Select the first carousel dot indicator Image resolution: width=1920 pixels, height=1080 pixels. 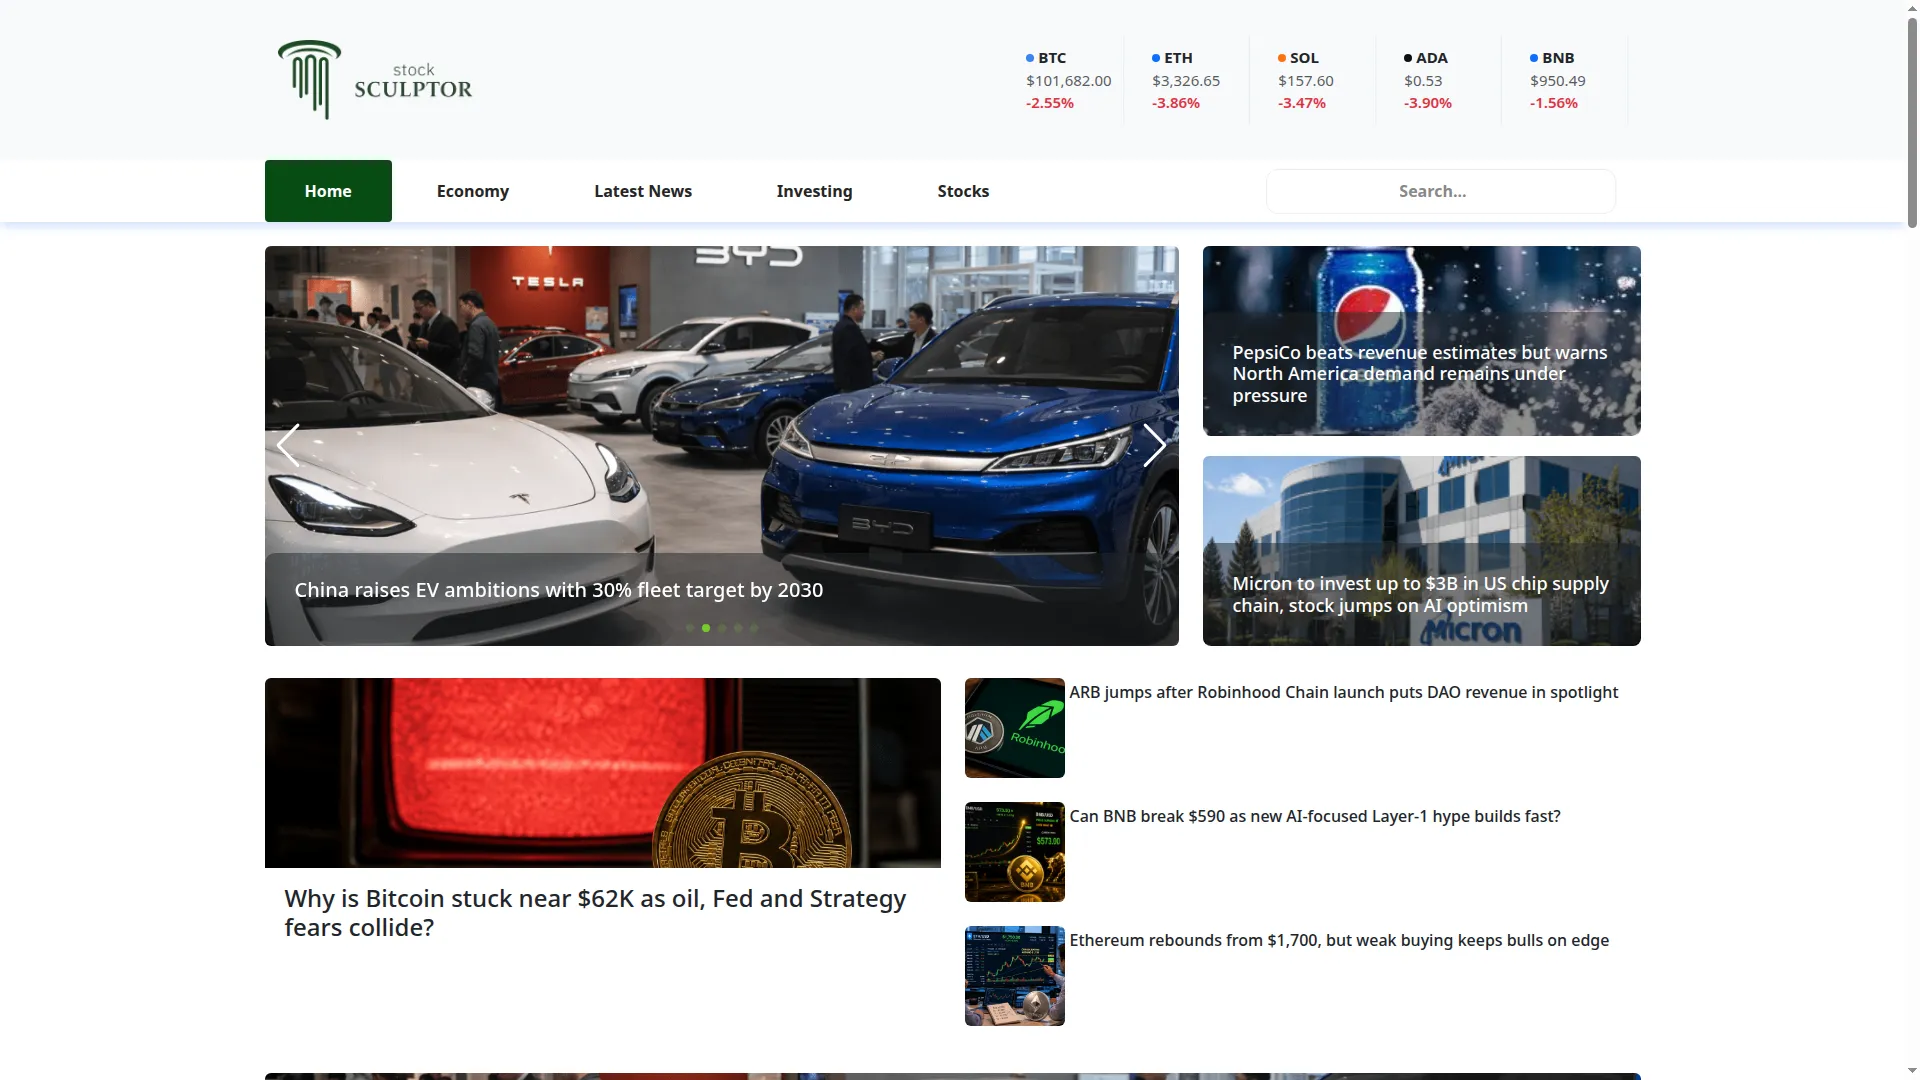point(690,628)
